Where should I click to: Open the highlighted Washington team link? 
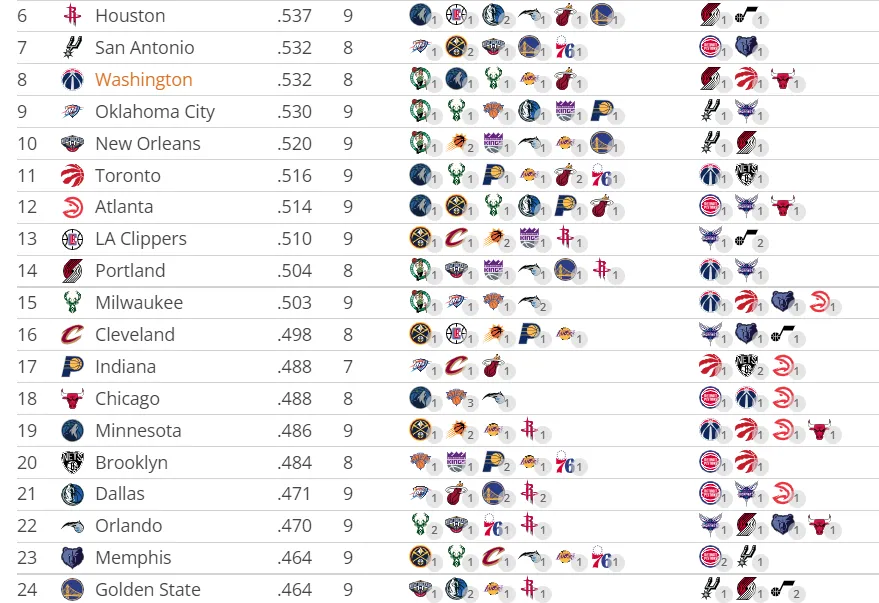tap(144, 80)
